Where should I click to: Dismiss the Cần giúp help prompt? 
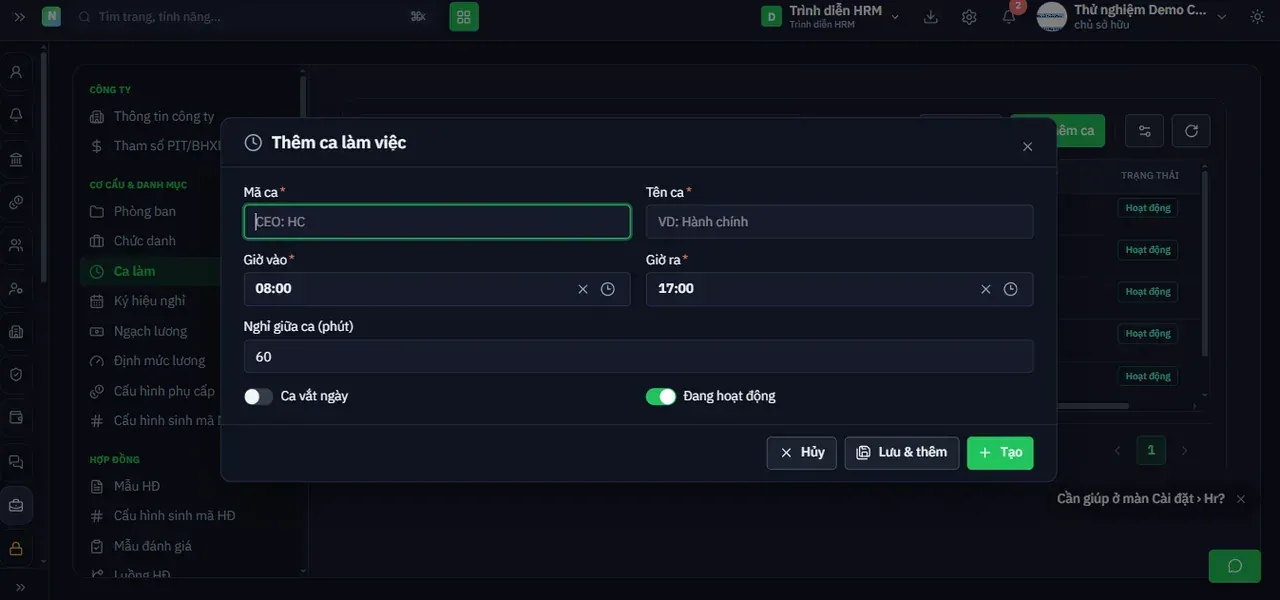[1241, 499]
